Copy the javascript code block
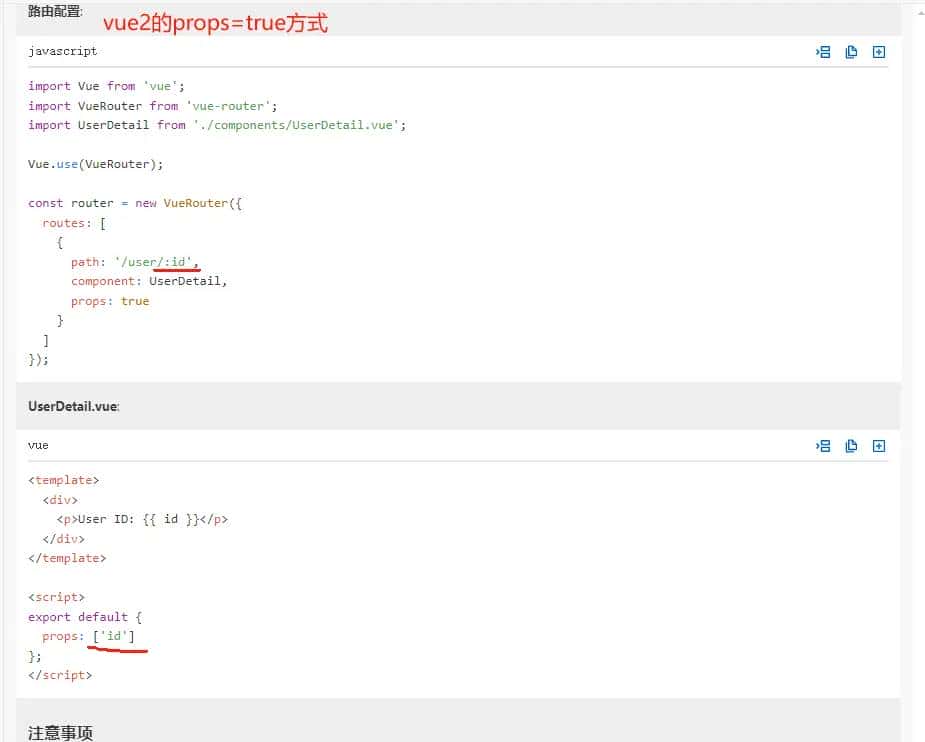The width and height of the screenshot is (925, 742). 851,52
